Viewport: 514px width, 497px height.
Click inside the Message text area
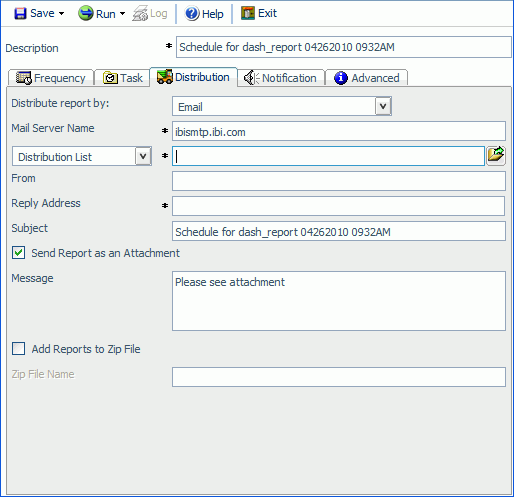[339, 301]
